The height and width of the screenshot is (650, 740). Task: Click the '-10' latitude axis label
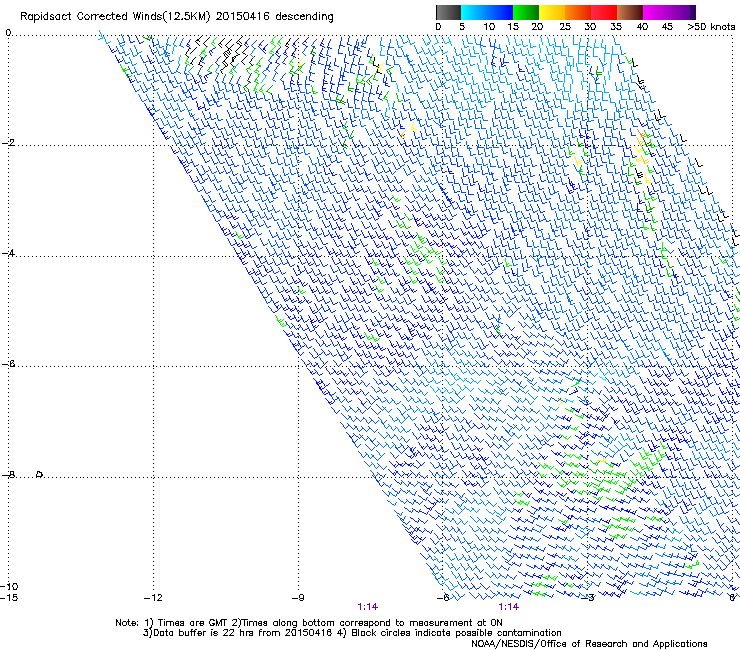9,586
